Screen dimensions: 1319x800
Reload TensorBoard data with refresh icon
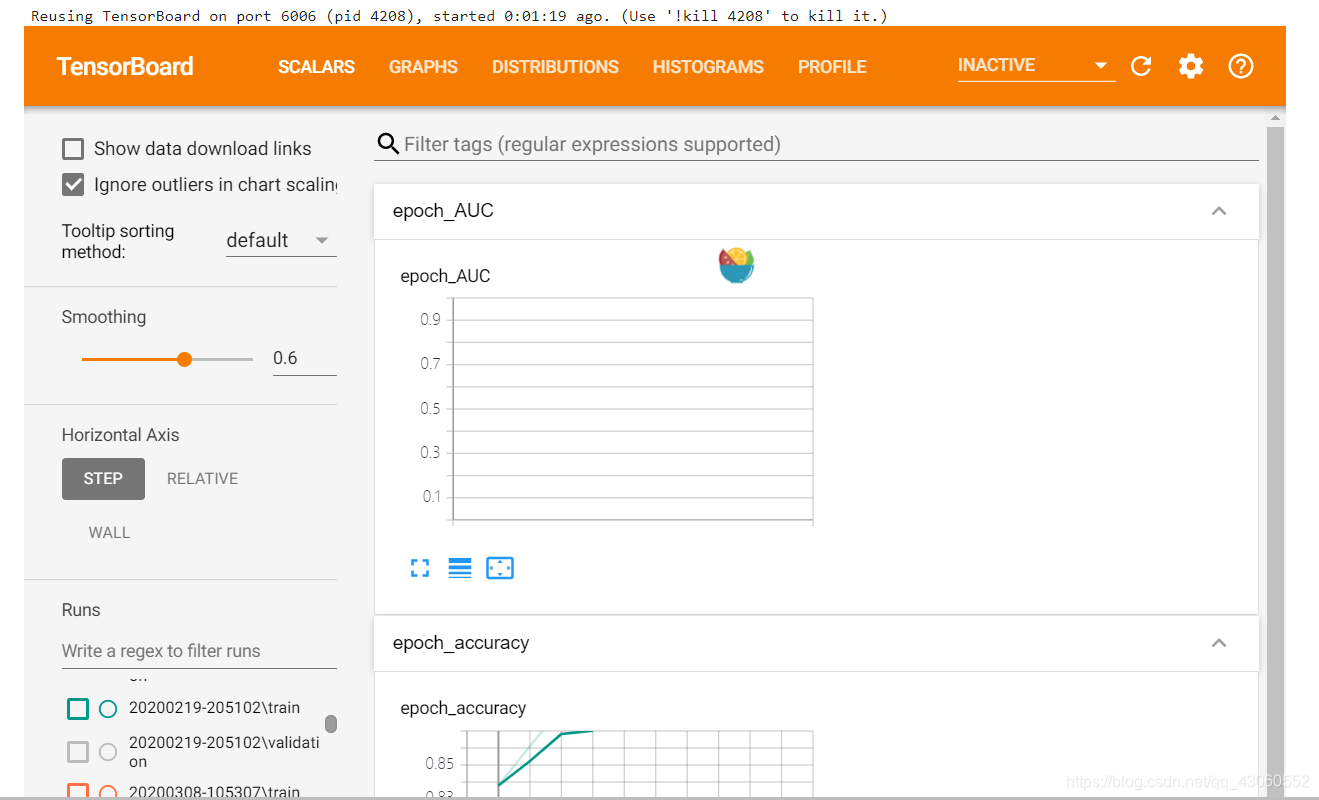1141,66
